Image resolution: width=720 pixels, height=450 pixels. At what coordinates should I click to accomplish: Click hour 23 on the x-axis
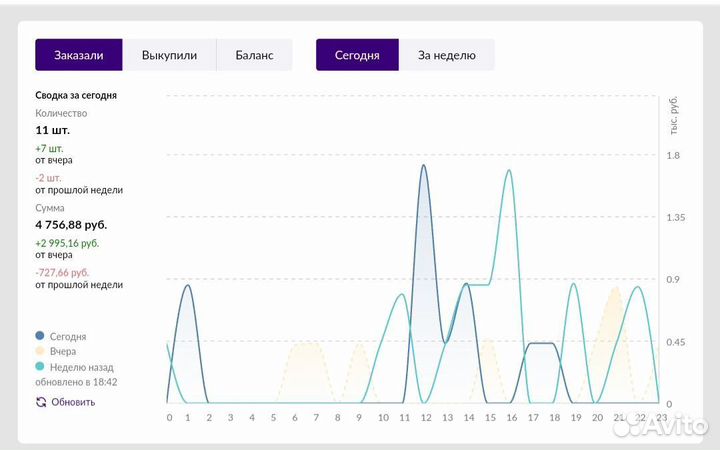coord(661,417)
